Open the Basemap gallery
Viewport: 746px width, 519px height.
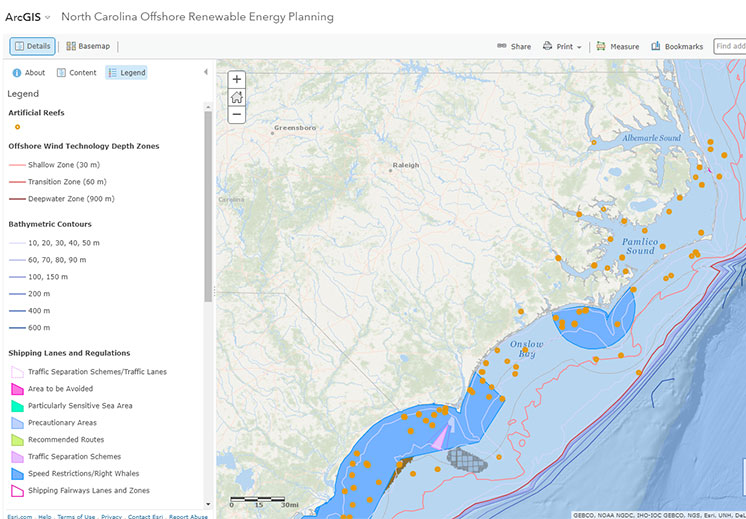pos(88,46)
